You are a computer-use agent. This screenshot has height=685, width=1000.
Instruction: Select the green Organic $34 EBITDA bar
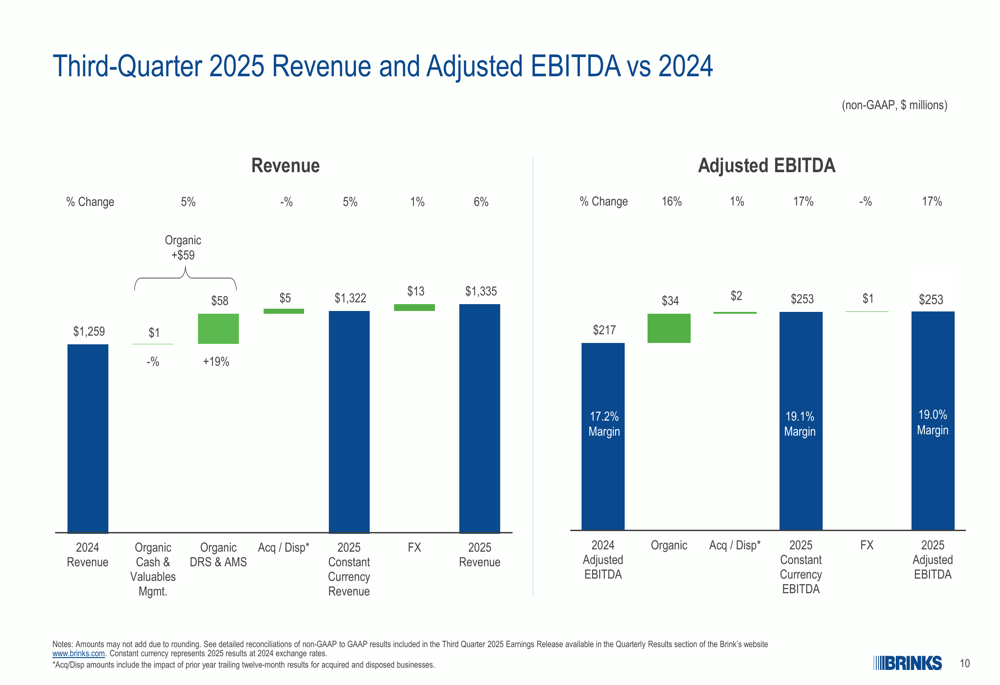[669, 328]
